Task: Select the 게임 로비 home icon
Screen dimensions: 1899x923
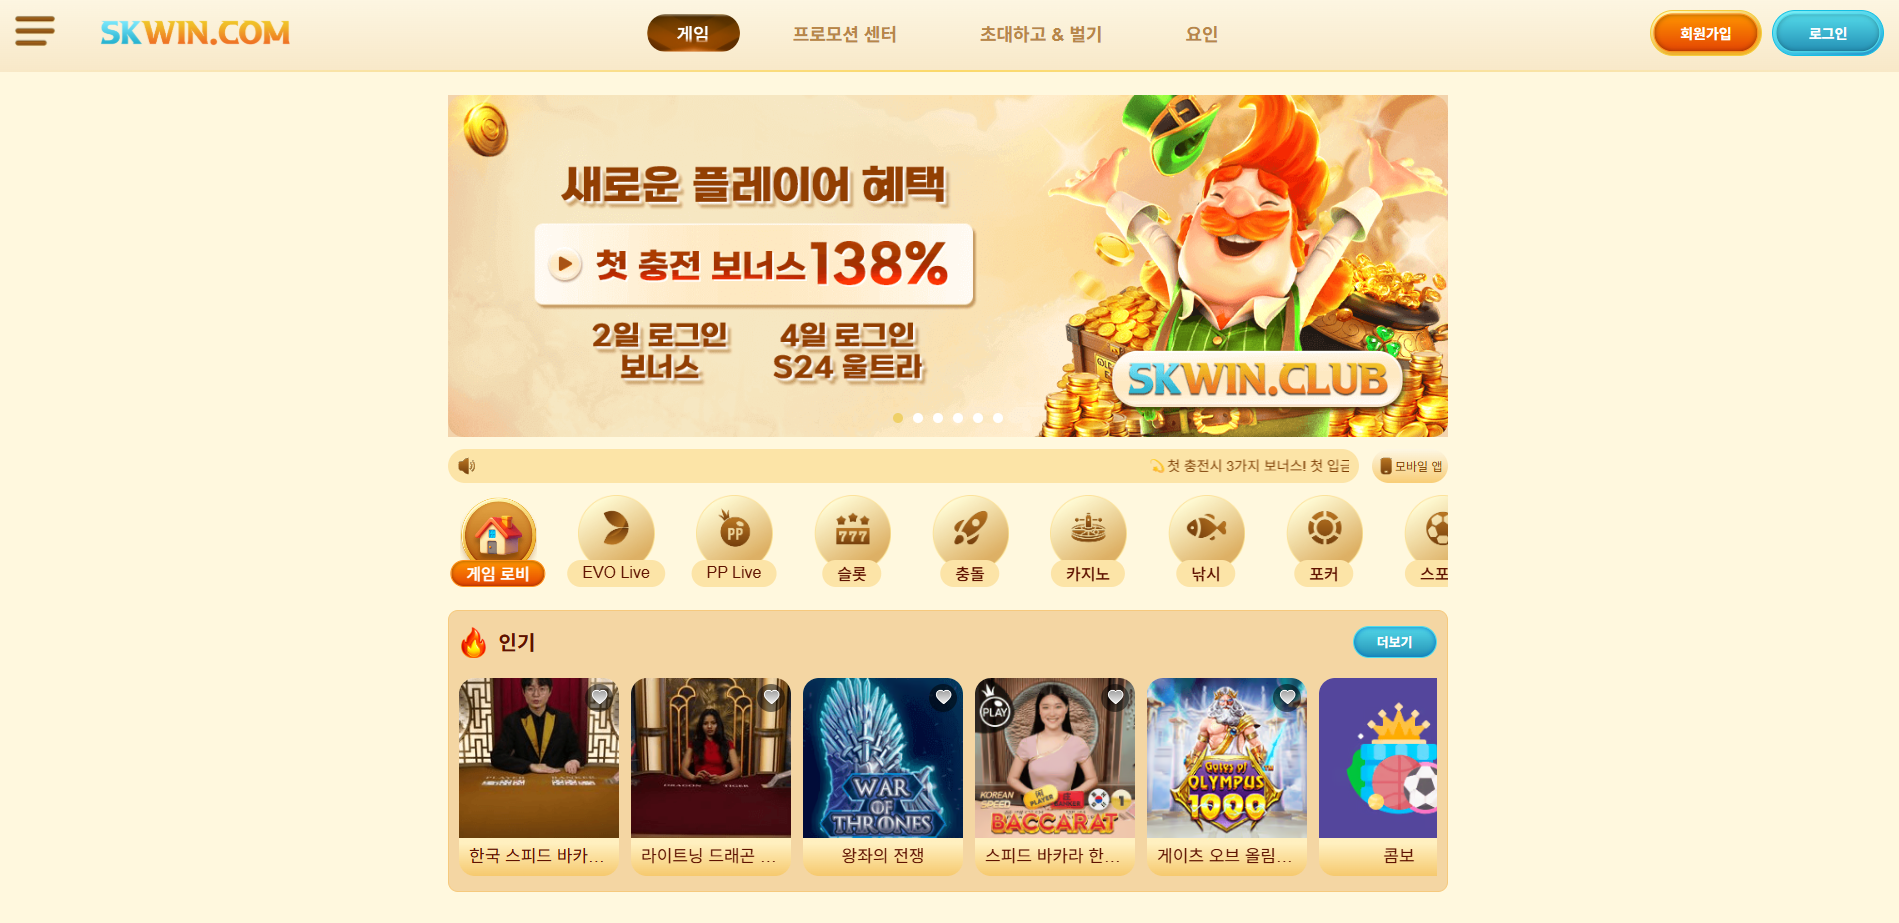Action: [498, 534]
